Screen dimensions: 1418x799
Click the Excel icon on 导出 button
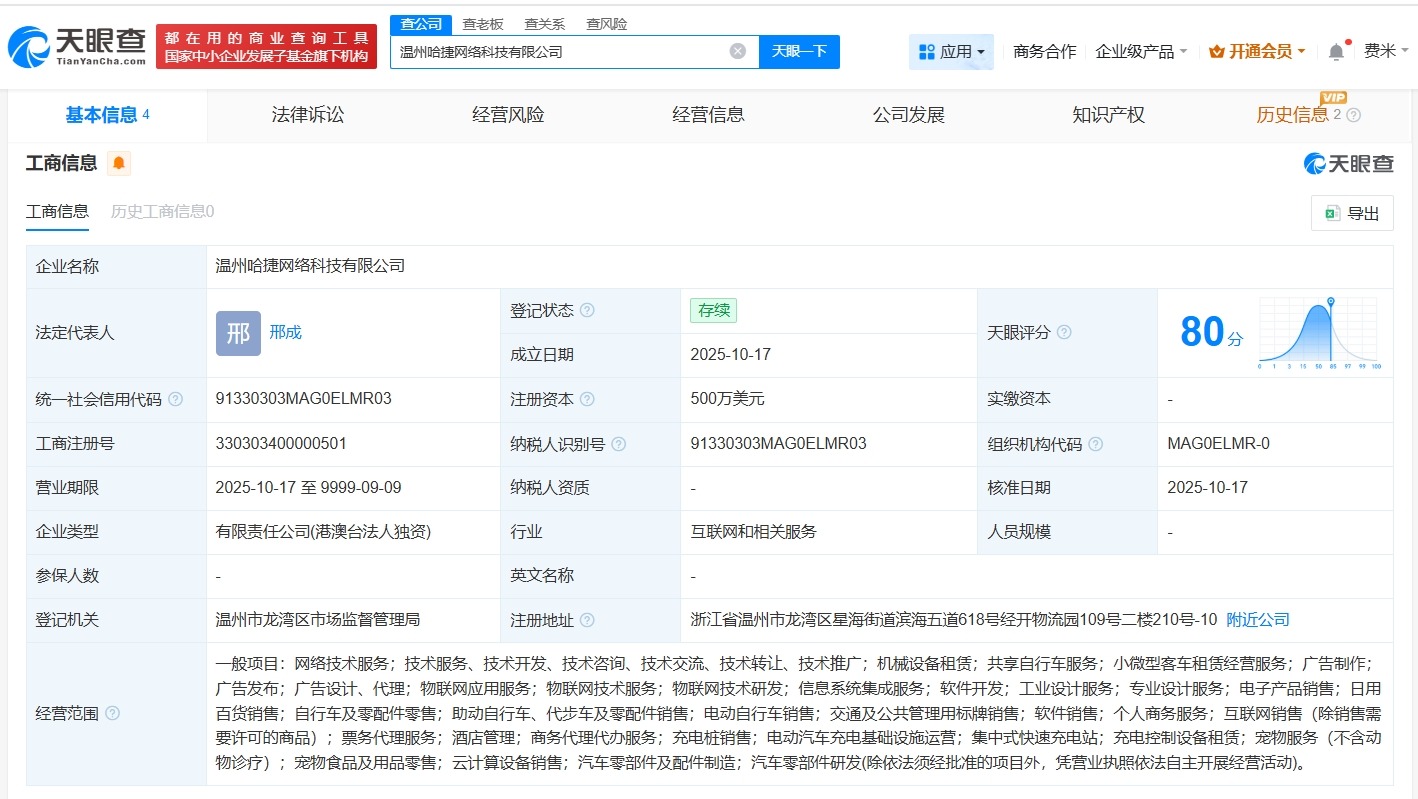tap(1331, 213)
